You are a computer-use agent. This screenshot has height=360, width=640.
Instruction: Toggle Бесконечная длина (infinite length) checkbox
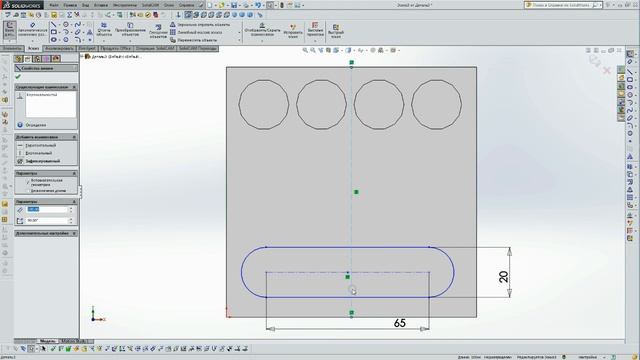[28, 191]
